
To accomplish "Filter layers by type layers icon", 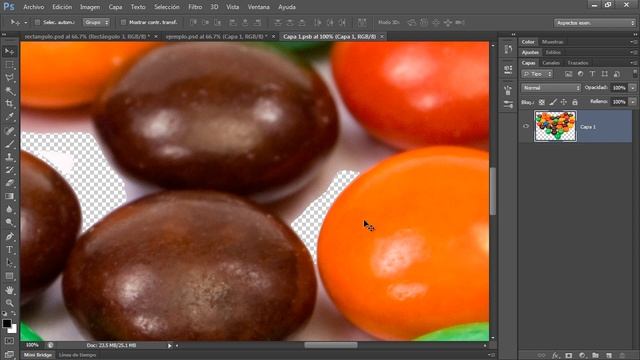I will [x=592, y=74].
